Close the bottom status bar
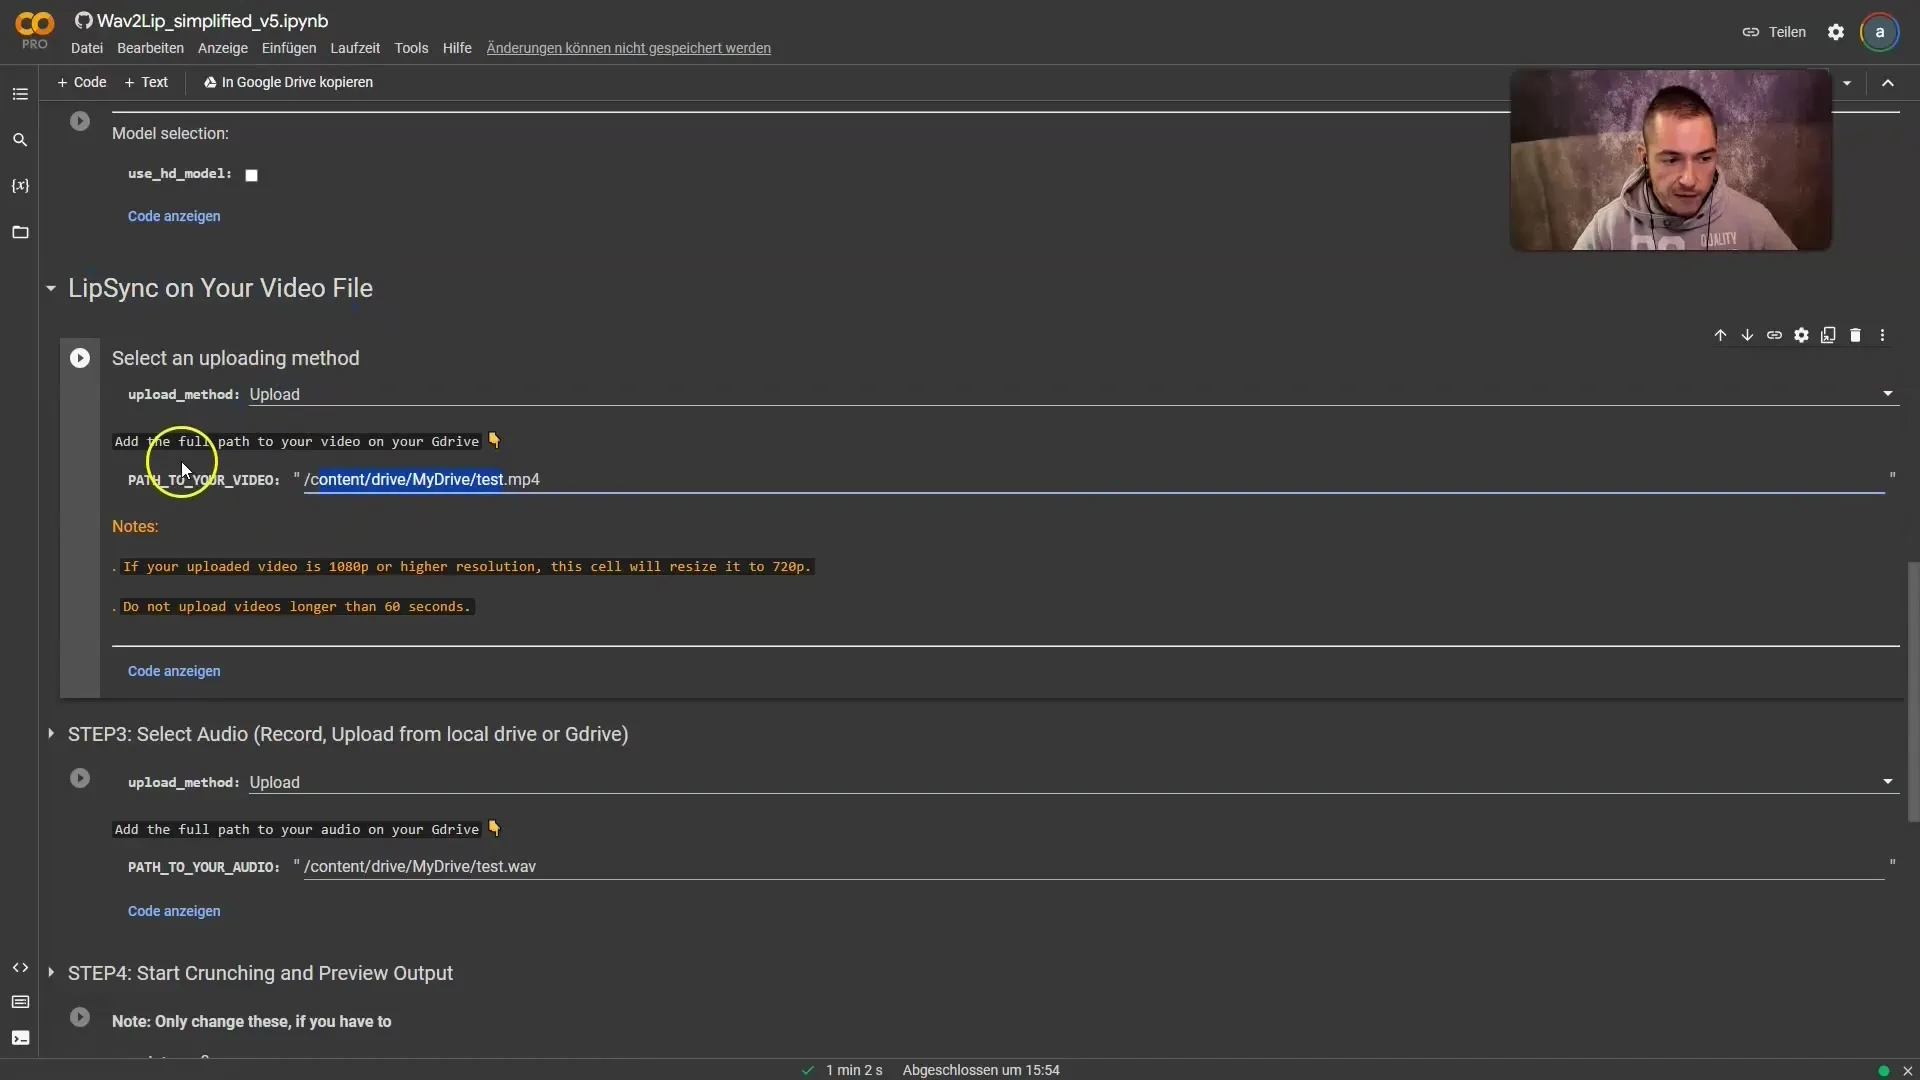Screen dimensions: 1920x1080 tap(1907, 1071)
